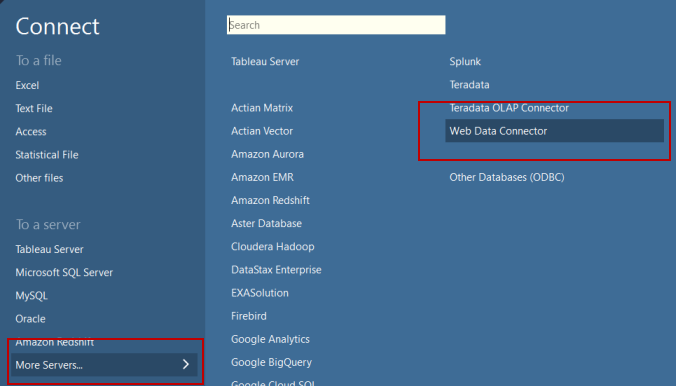676x386 pixels.
Task: Select Cloudera Hadoop connector
Action: point(272,247)
